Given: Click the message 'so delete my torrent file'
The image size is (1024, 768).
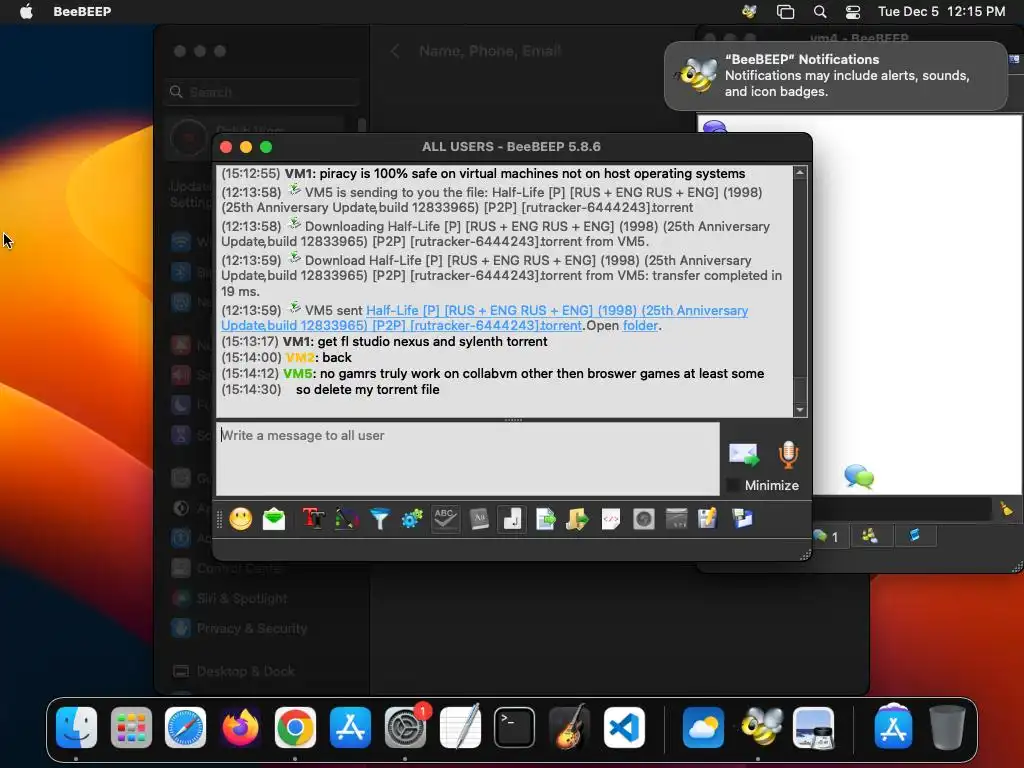Looking at the screenshot, I should 368,390.
